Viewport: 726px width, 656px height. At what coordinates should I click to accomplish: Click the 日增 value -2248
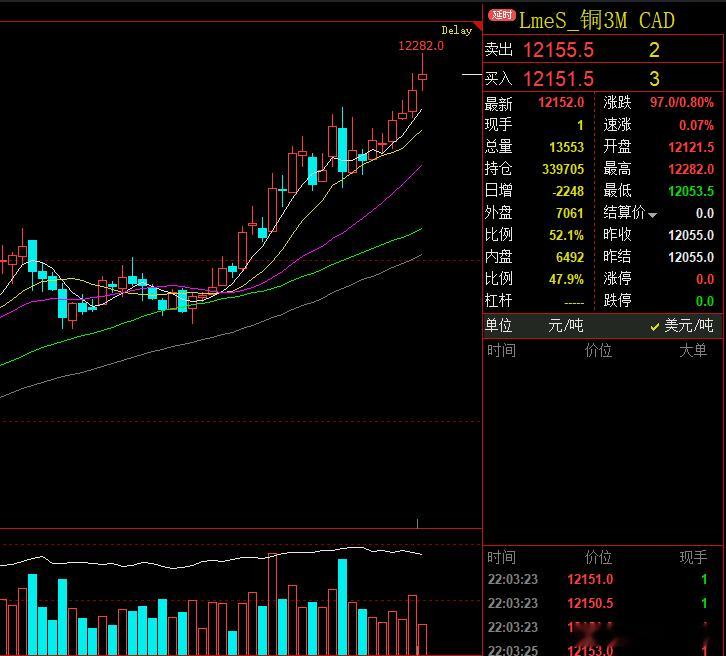568,191
